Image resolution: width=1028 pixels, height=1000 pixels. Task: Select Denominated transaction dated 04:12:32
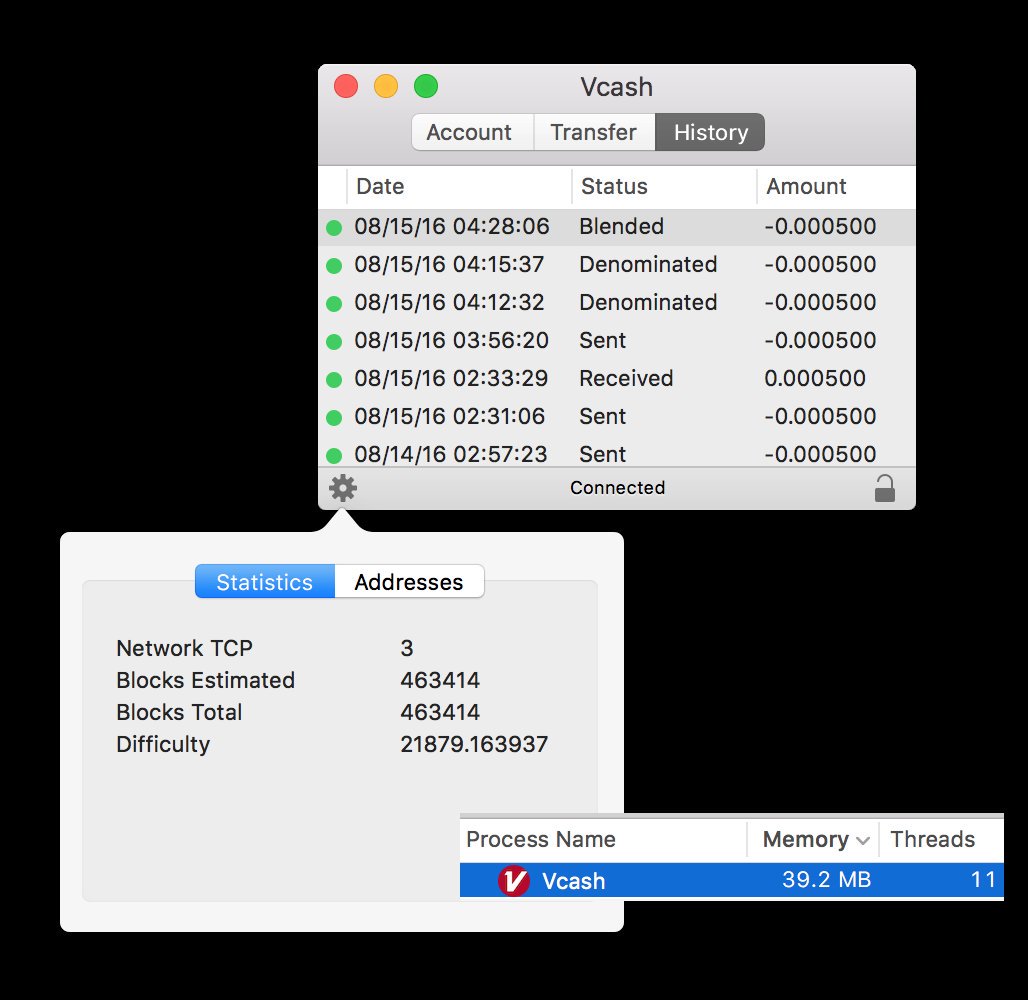pos(617,302)
